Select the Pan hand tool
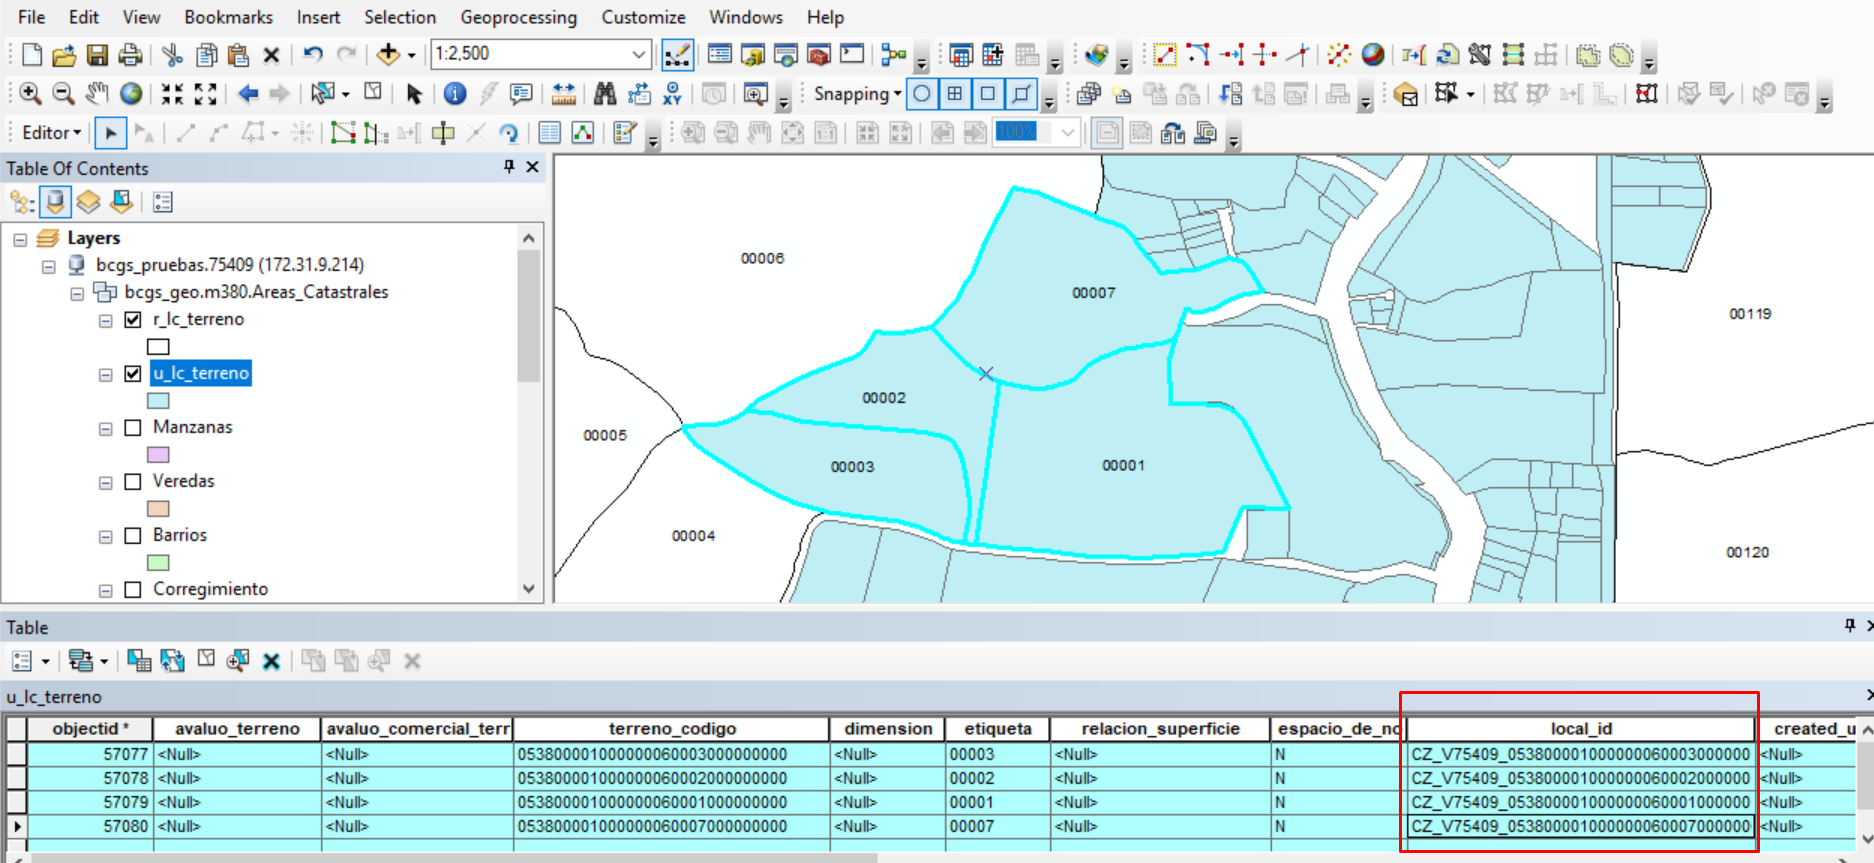The width and height of the screenshot is (1874, 863). pos(97,94)
